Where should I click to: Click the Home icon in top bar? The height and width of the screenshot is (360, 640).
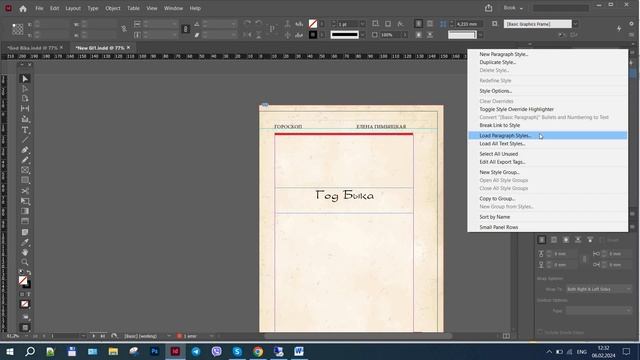(x=23, y=8)
